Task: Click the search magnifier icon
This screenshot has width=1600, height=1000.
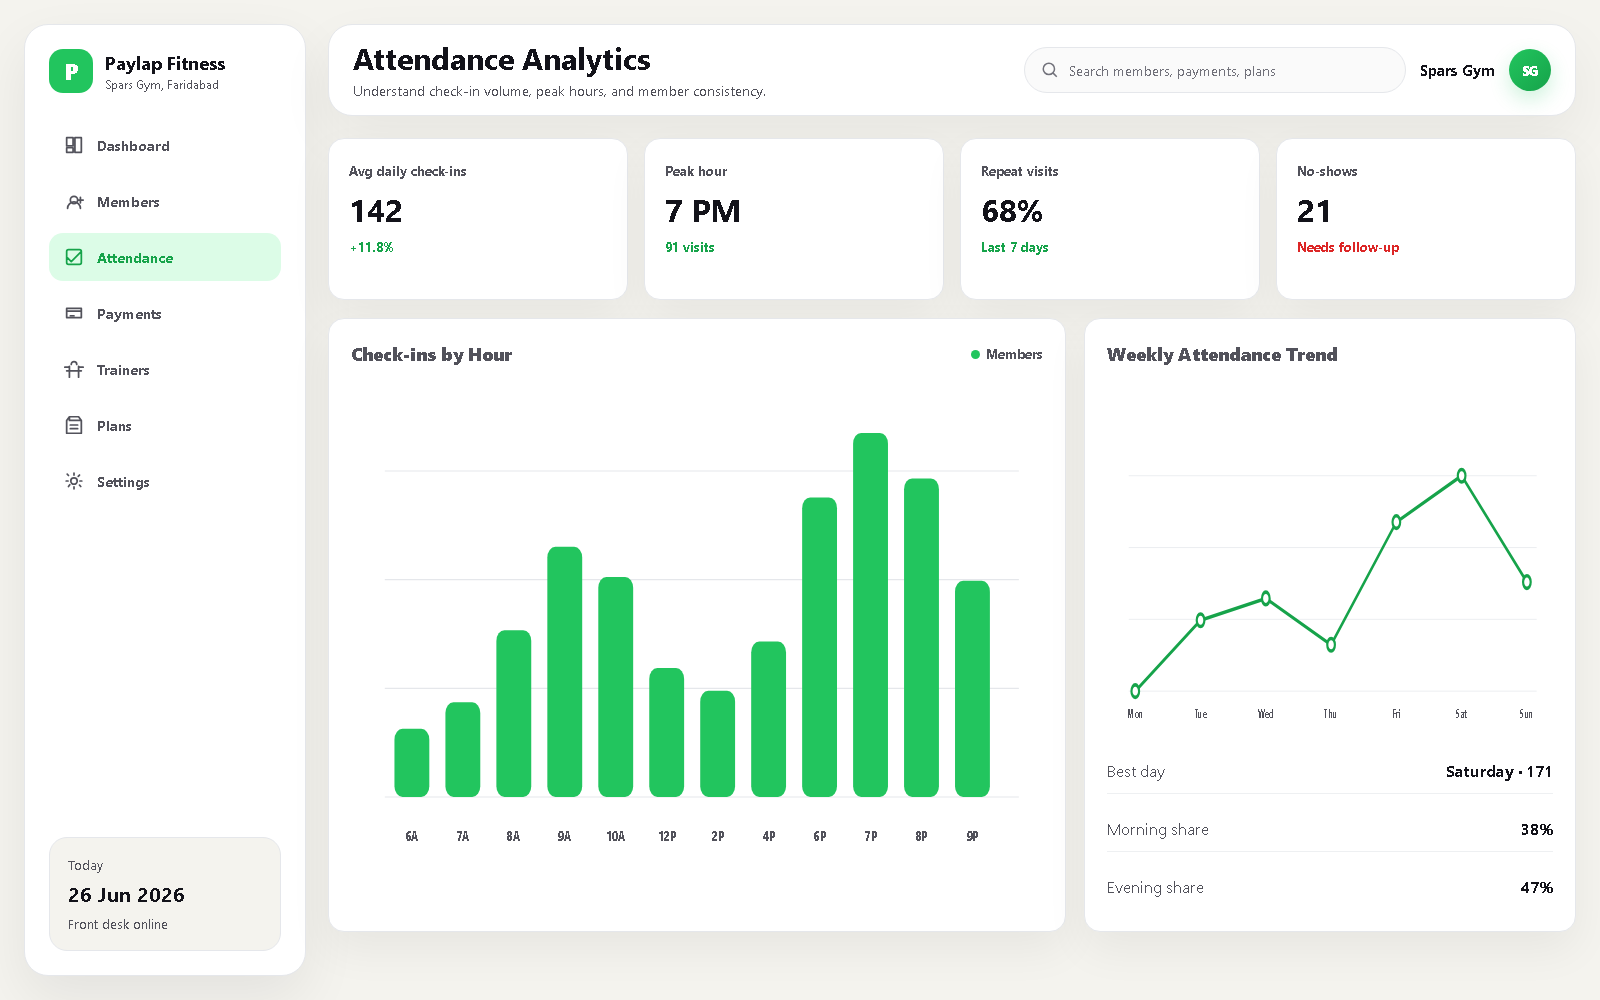Action: pos(1050,70)
